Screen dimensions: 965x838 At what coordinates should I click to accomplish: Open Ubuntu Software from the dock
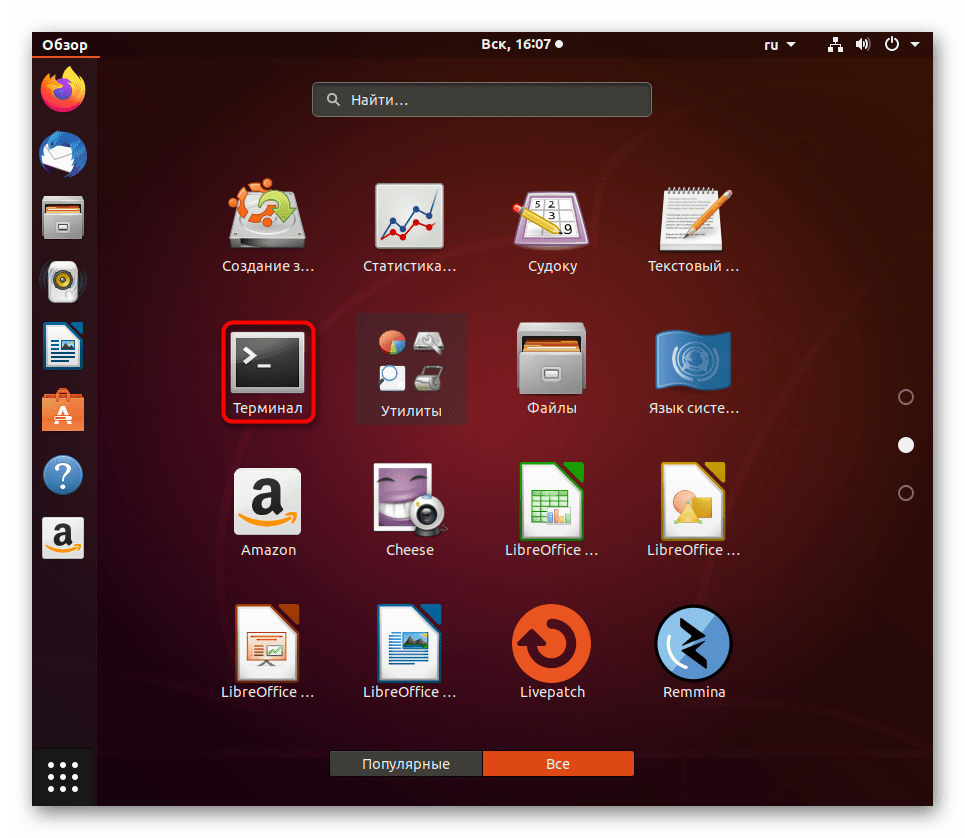tap(63, 410)
